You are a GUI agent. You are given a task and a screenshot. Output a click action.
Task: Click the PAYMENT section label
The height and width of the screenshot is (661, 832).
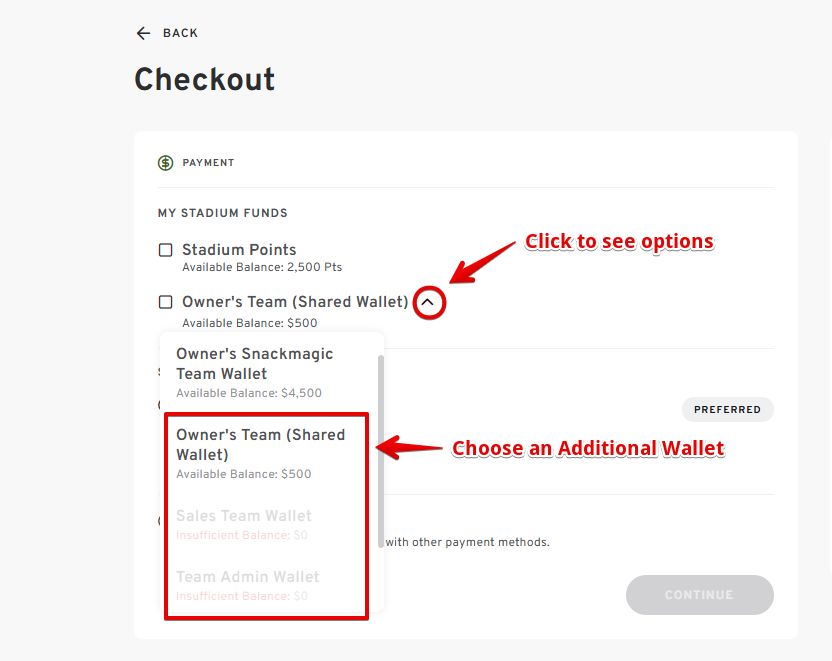208,163
